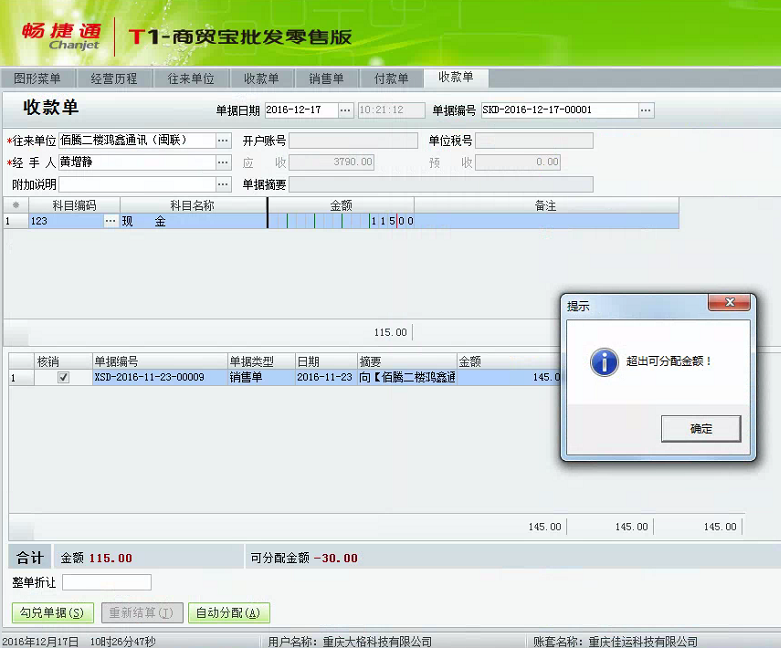
Task: Click the status bar date 2016年12月17日
Action: coord(40,642)
